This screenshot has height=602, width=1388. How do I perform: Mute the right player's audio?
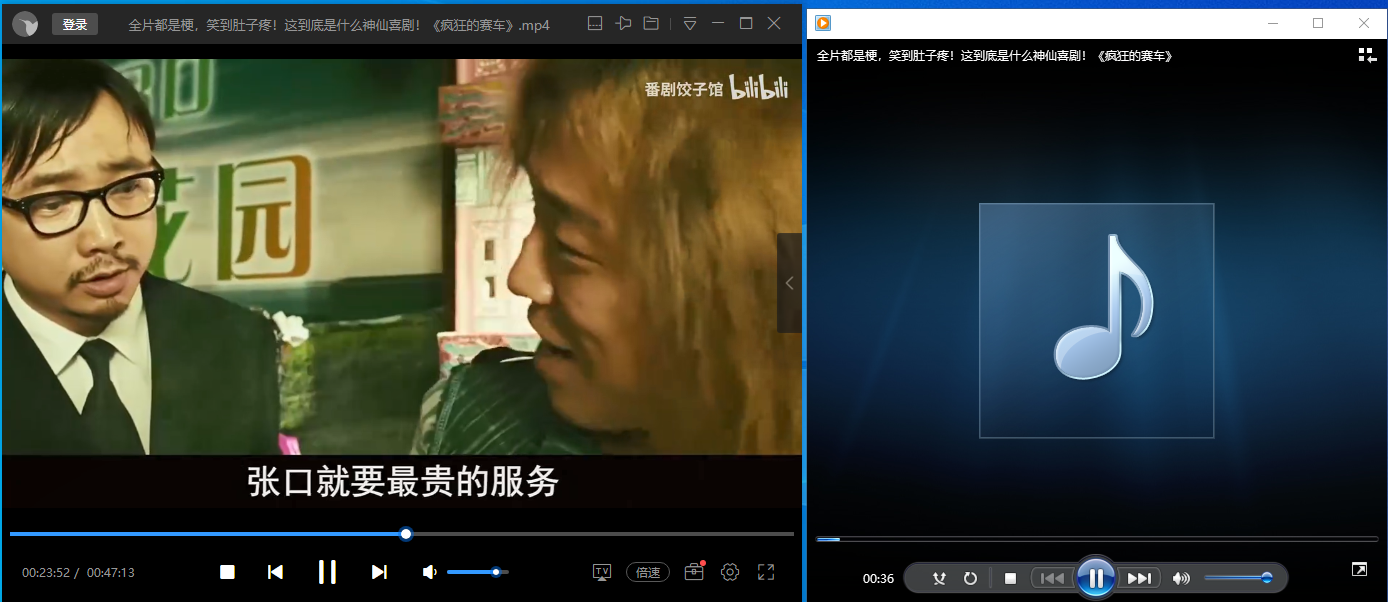tap(1181, 577)
